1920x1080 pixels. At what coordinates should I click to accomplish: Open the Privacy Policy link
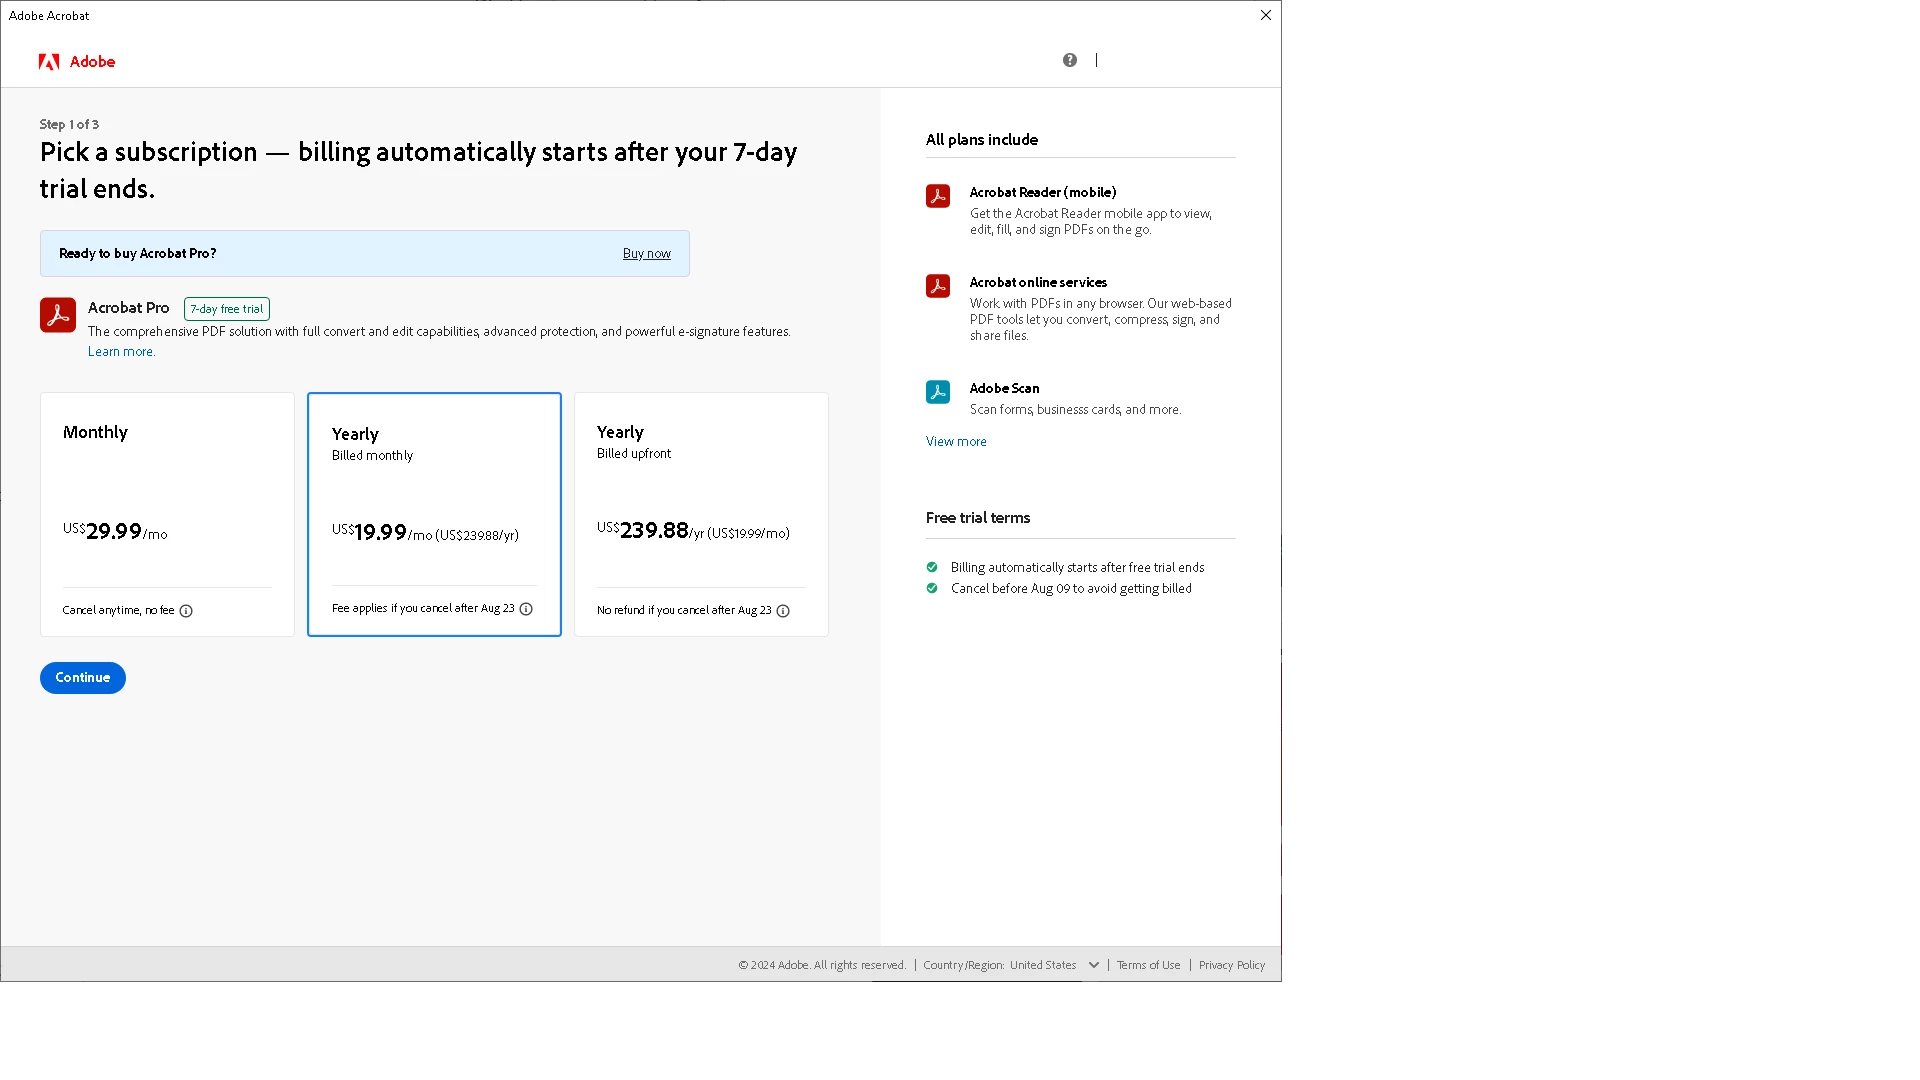[1231, 965]
